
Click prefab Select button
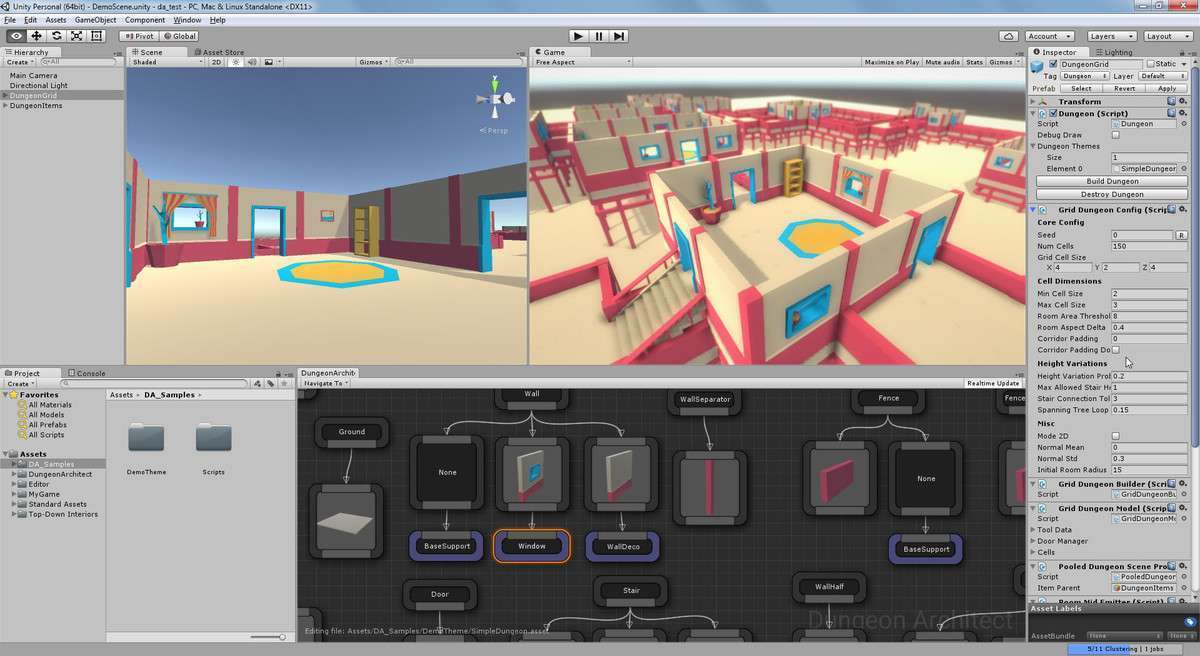(x=1081, y=88)
